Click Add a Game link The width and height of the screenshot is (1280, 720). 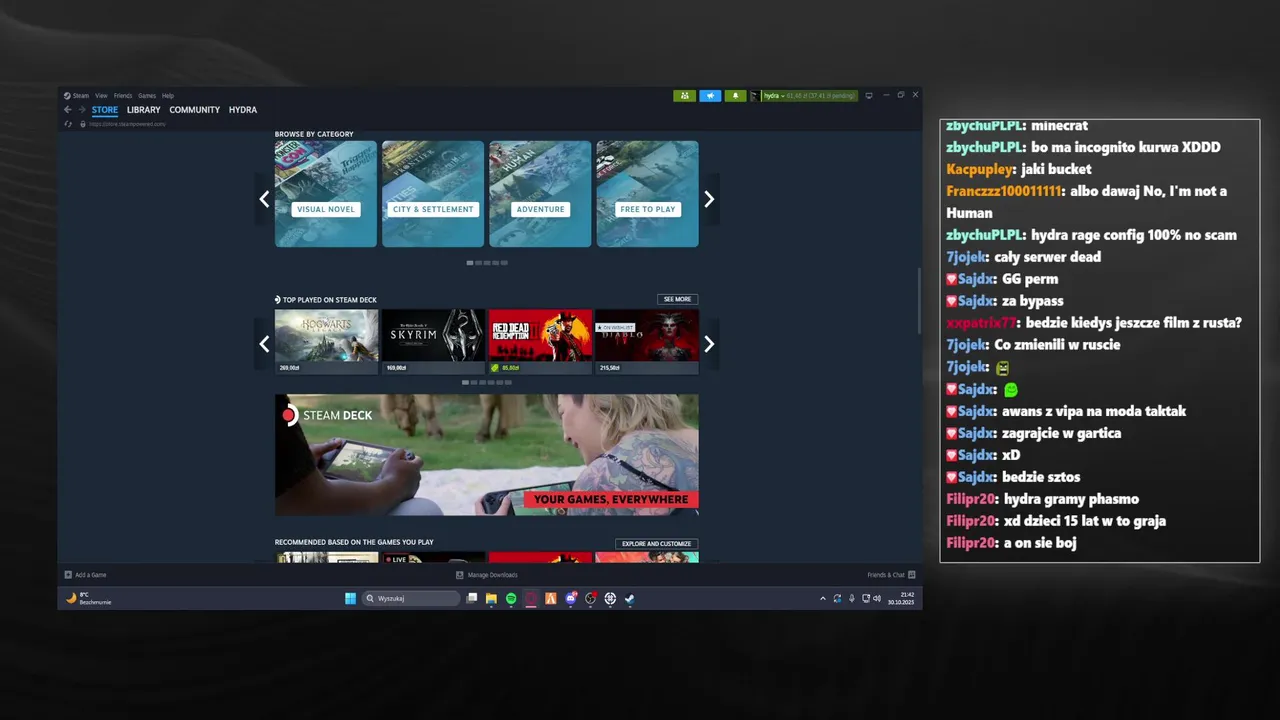tap(90, 575)
